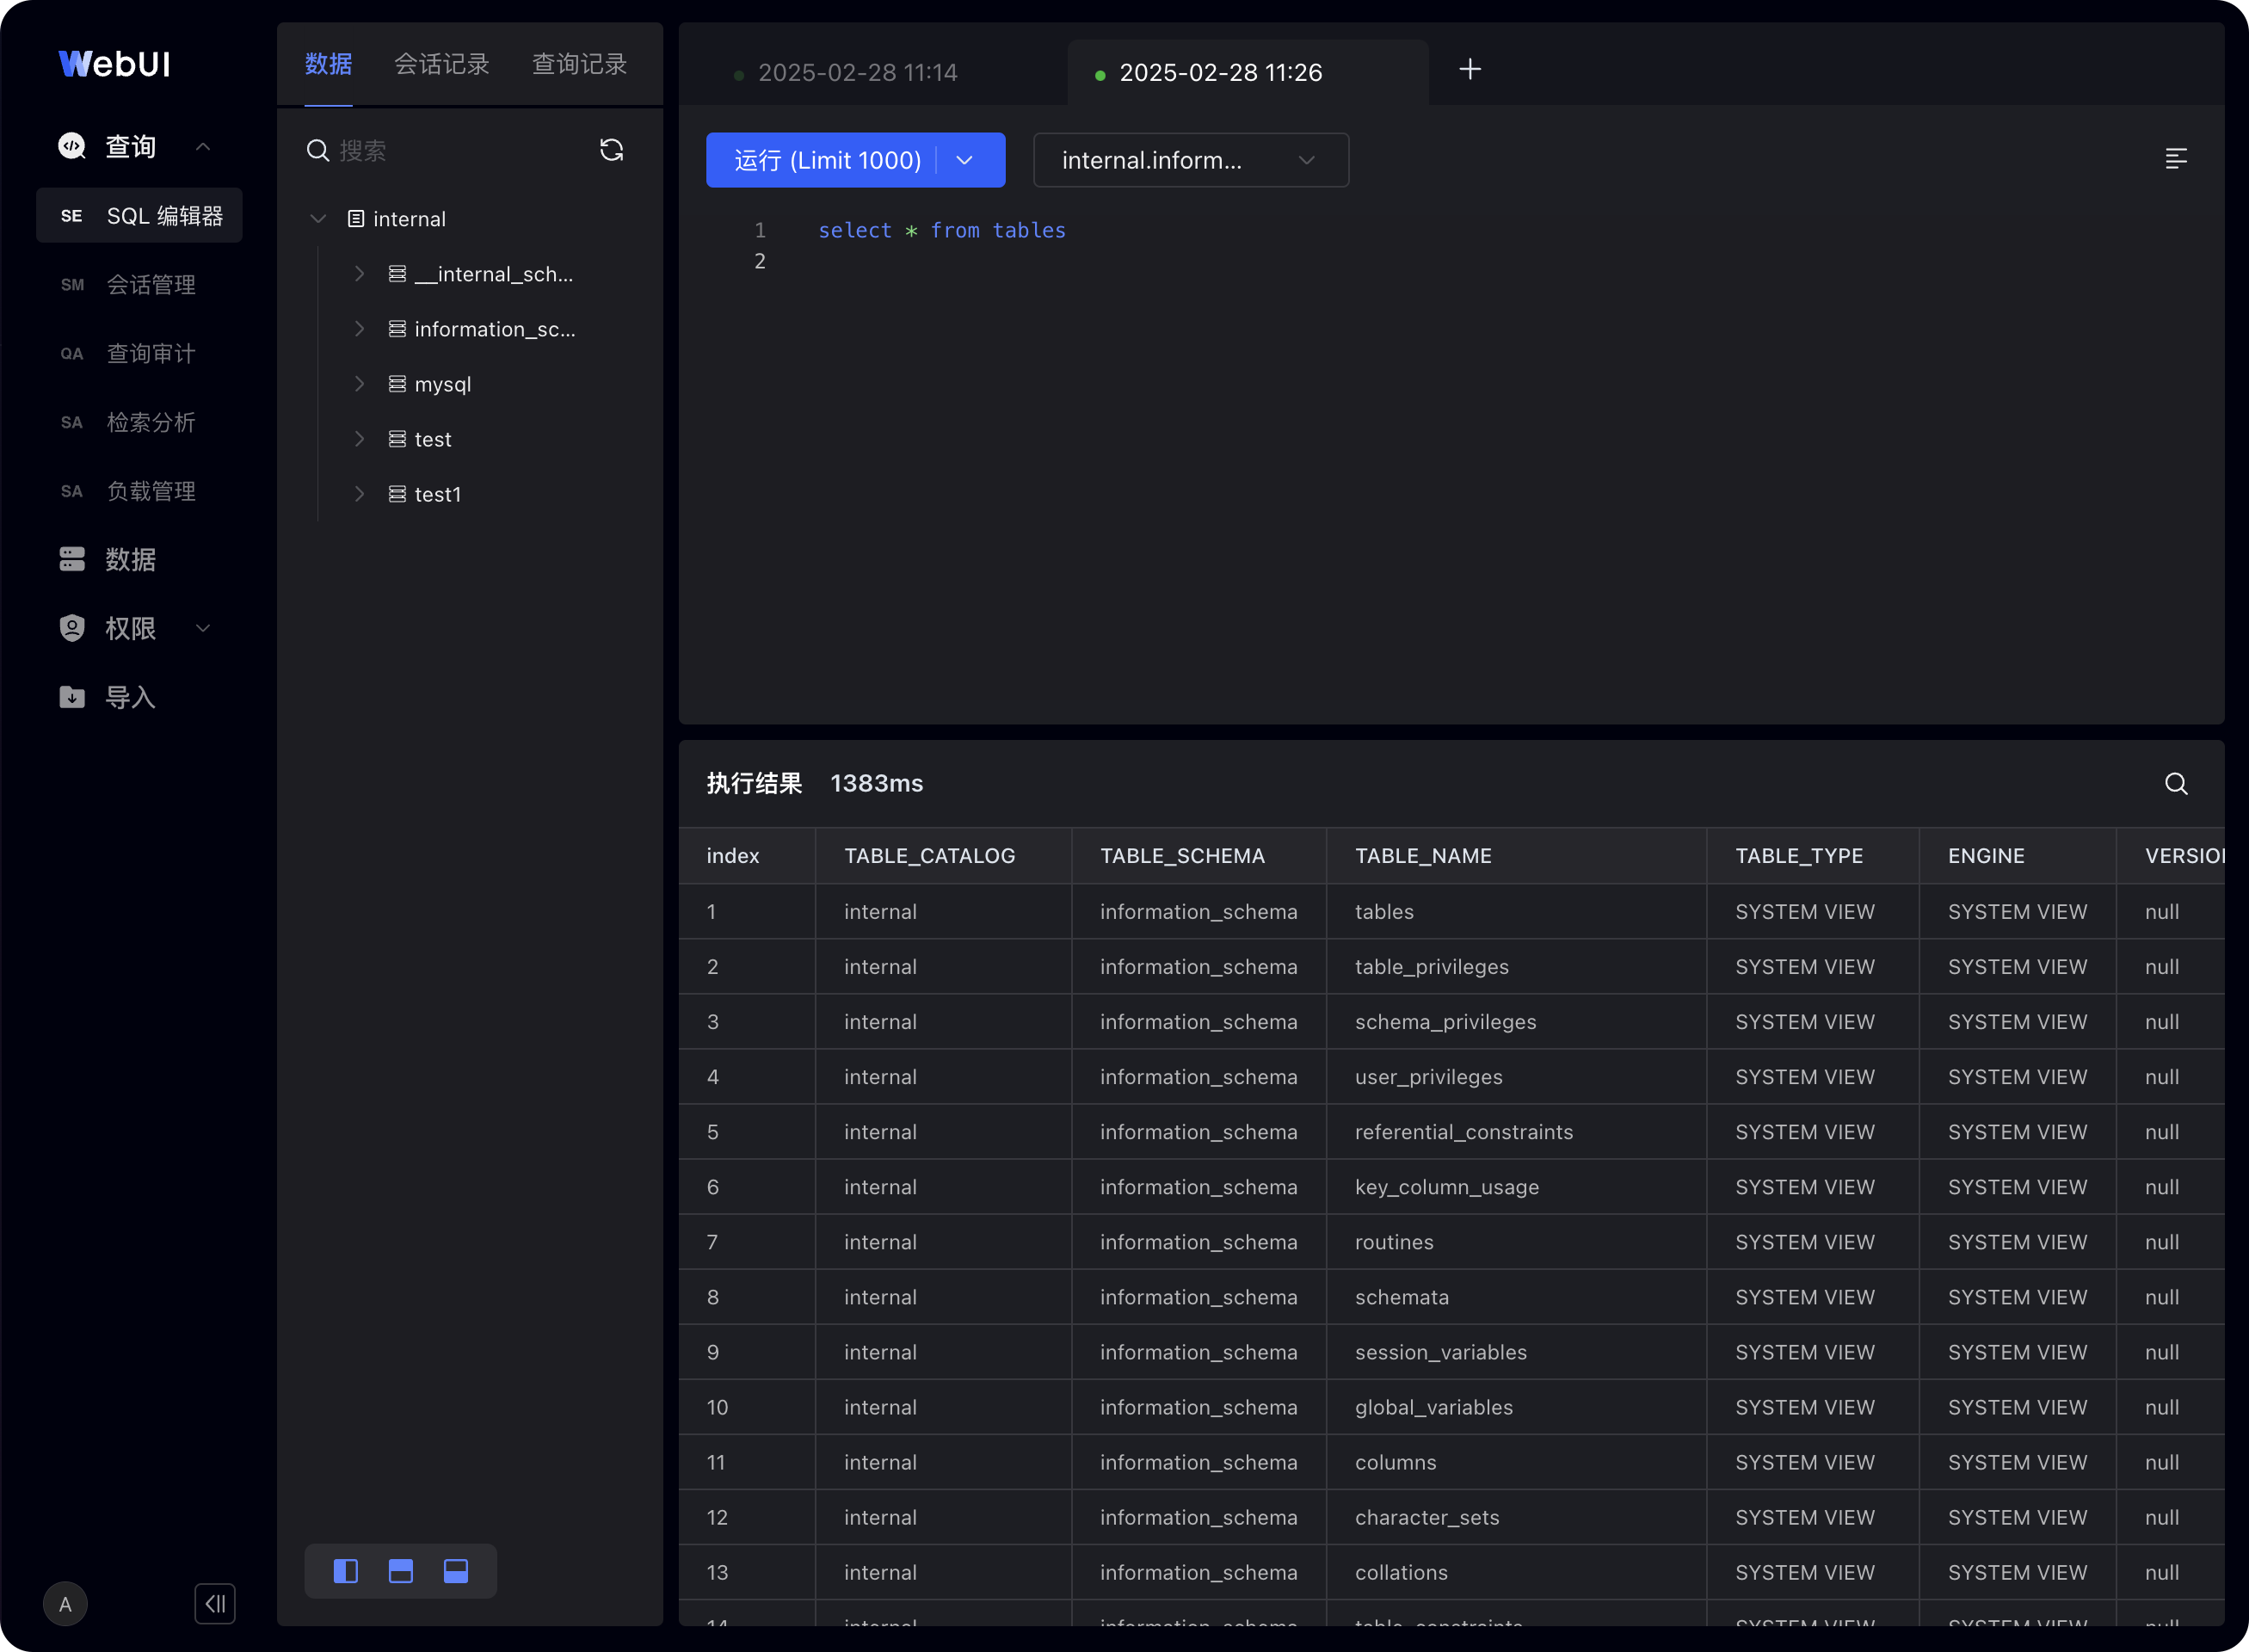
Task: Click the 1383ms execution time
Action: 877,784
